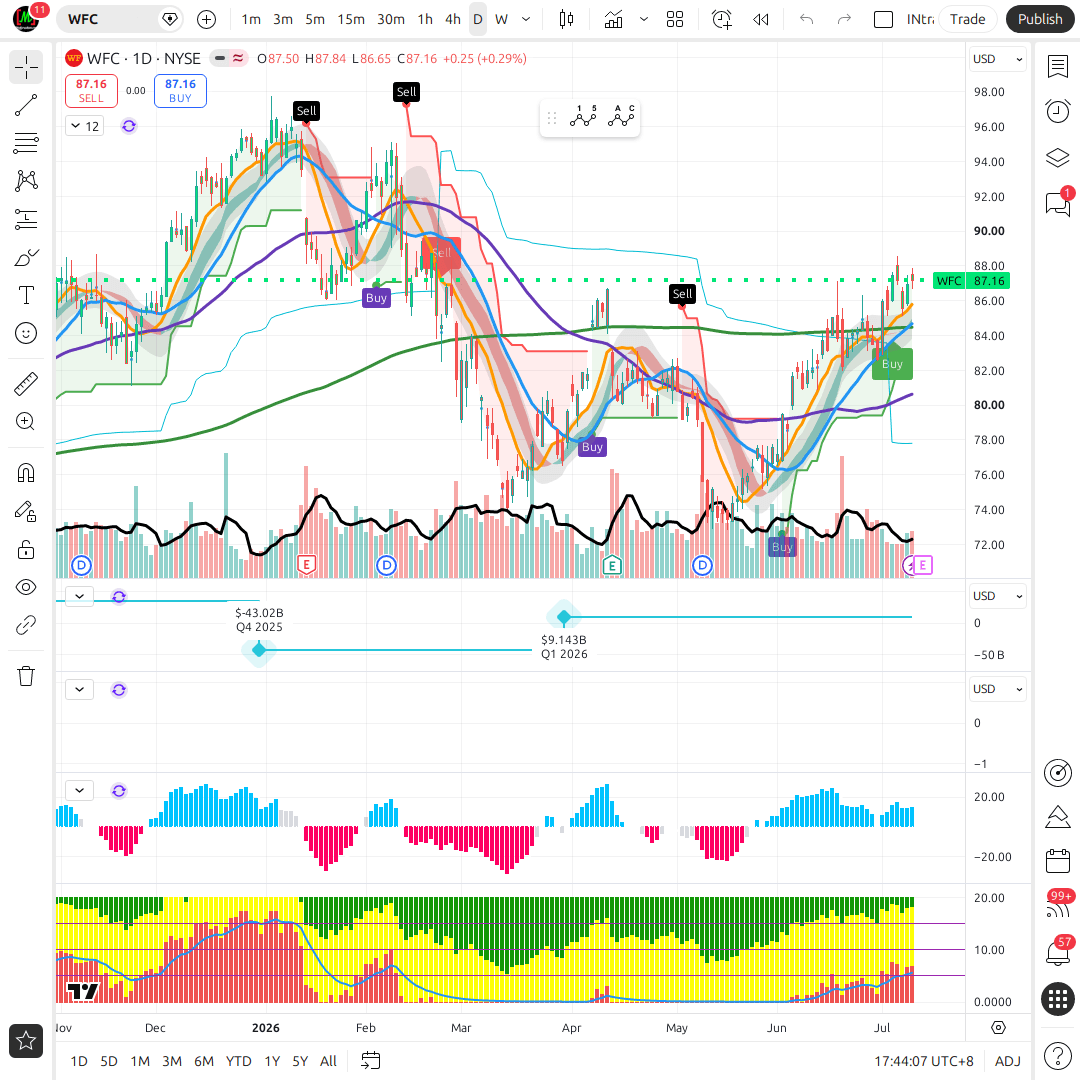Click the Publish button
The width and height of the screenshot is (1080, 1080).
[1040, 19]
